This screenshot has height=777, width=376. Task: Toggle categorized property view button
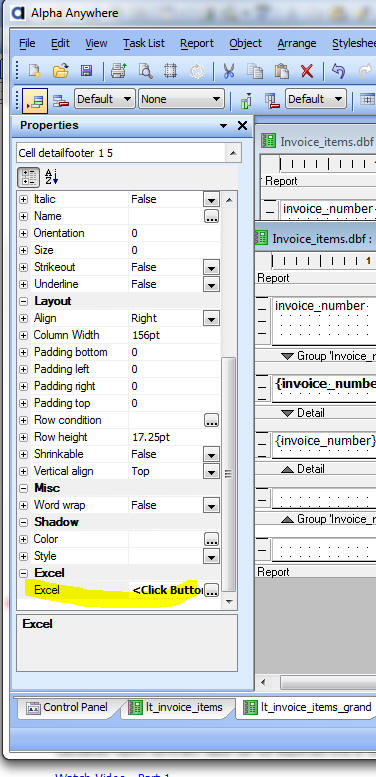pyautogui.click(x=29, y=177)
